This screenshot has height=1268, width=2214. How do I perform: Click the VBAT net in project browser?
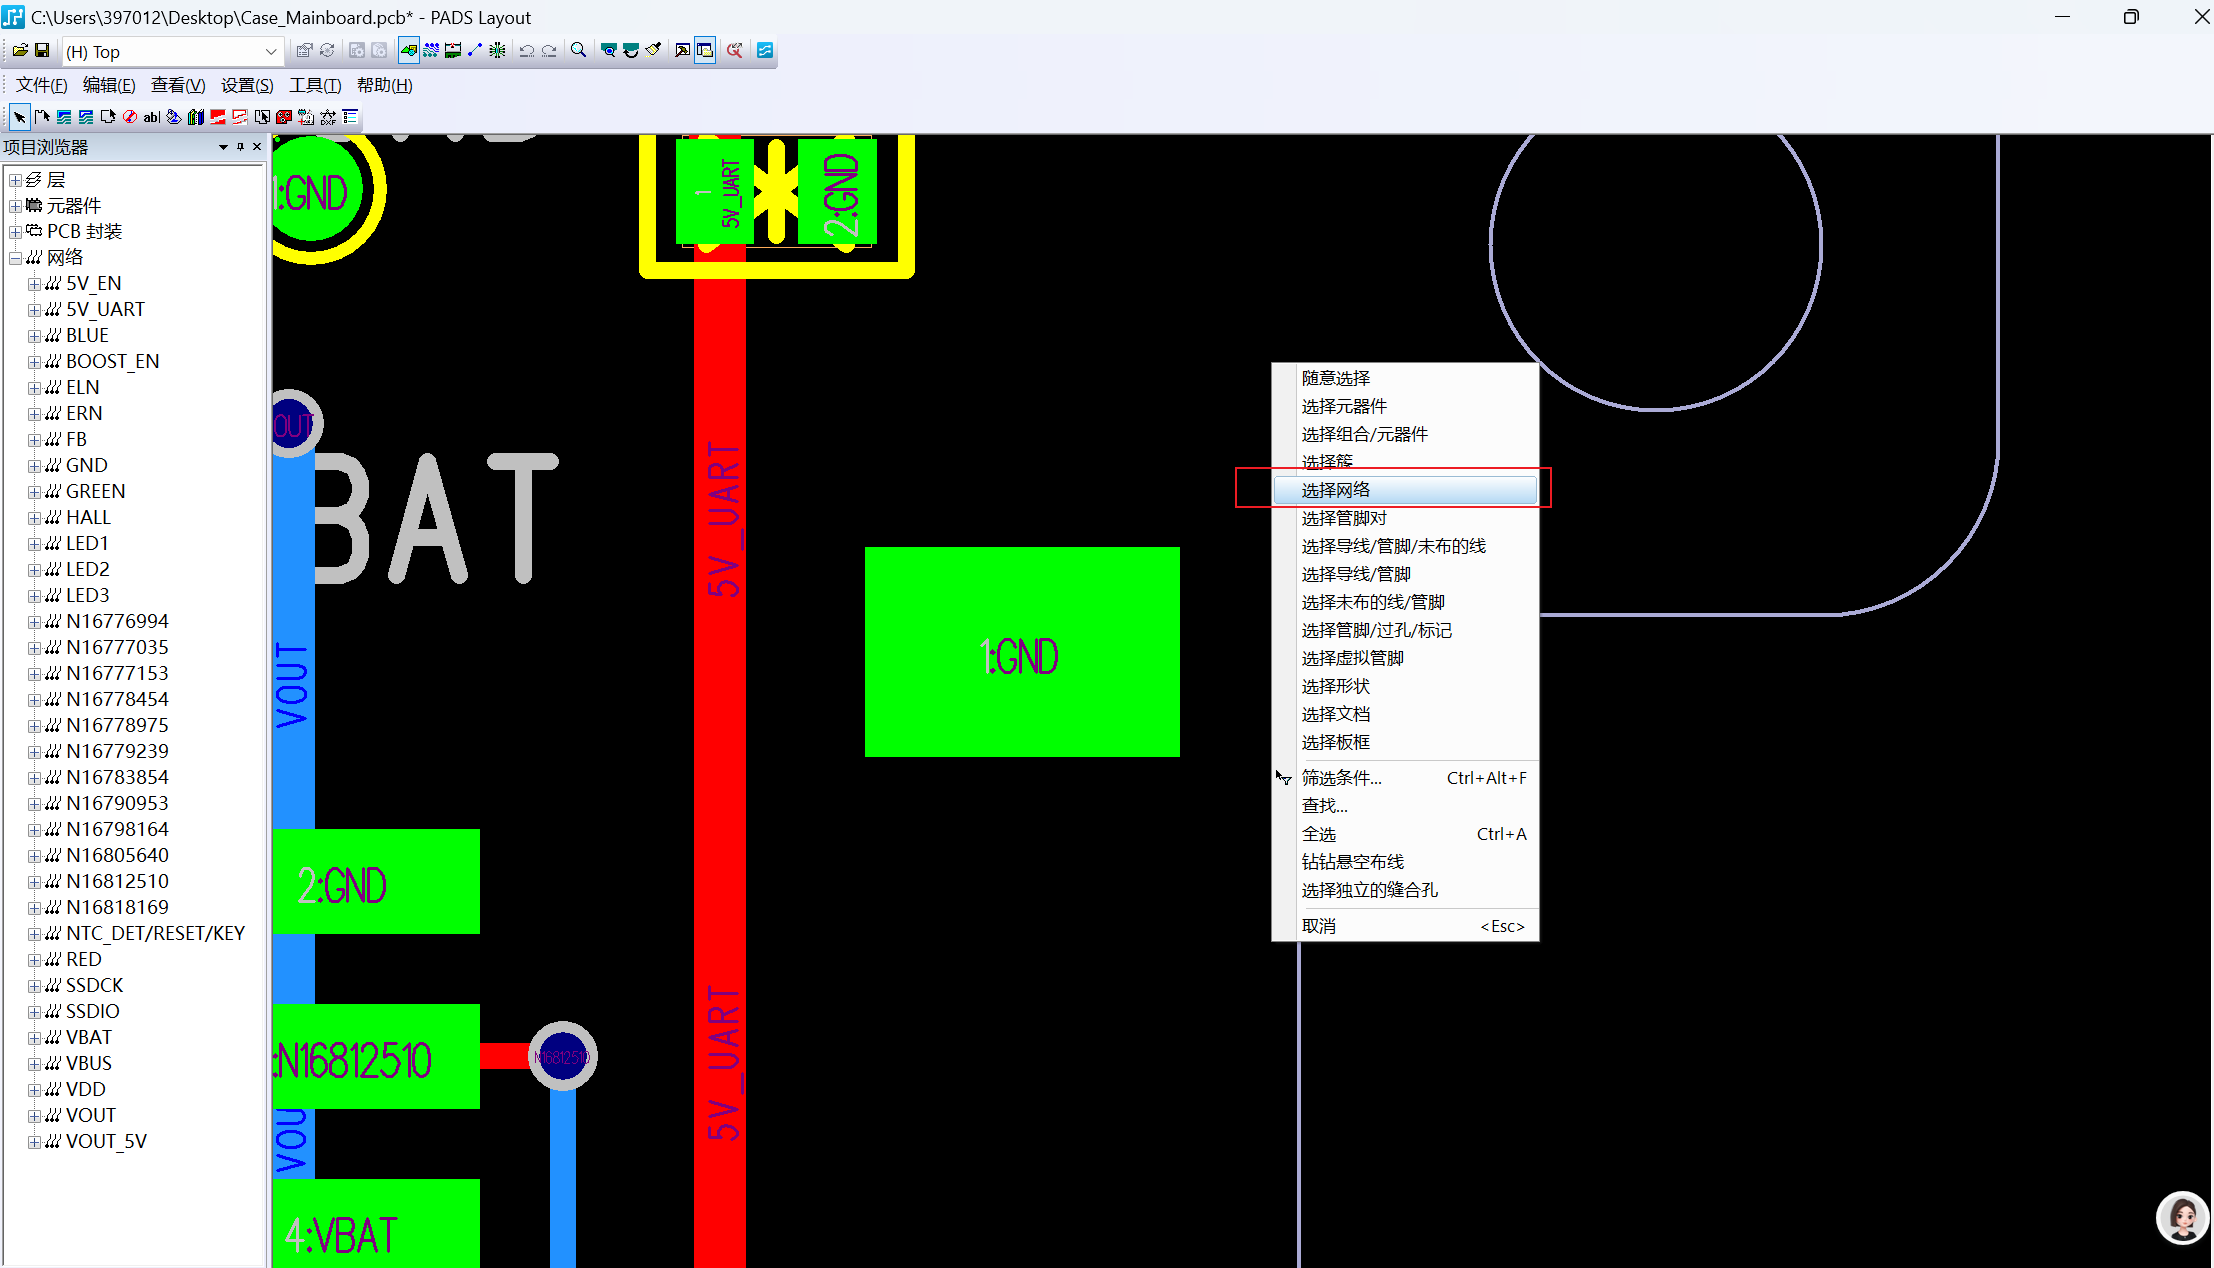89,1037
